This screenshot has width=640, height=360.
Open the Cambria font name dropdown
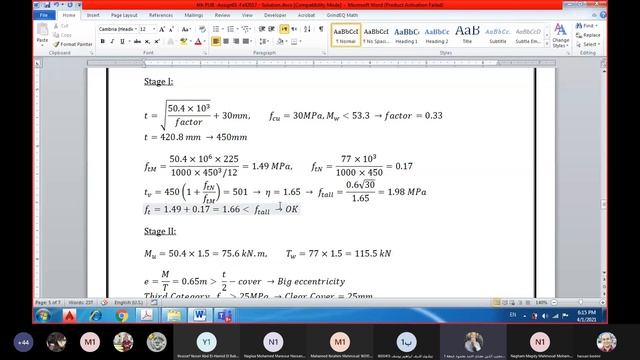(136, 29)
